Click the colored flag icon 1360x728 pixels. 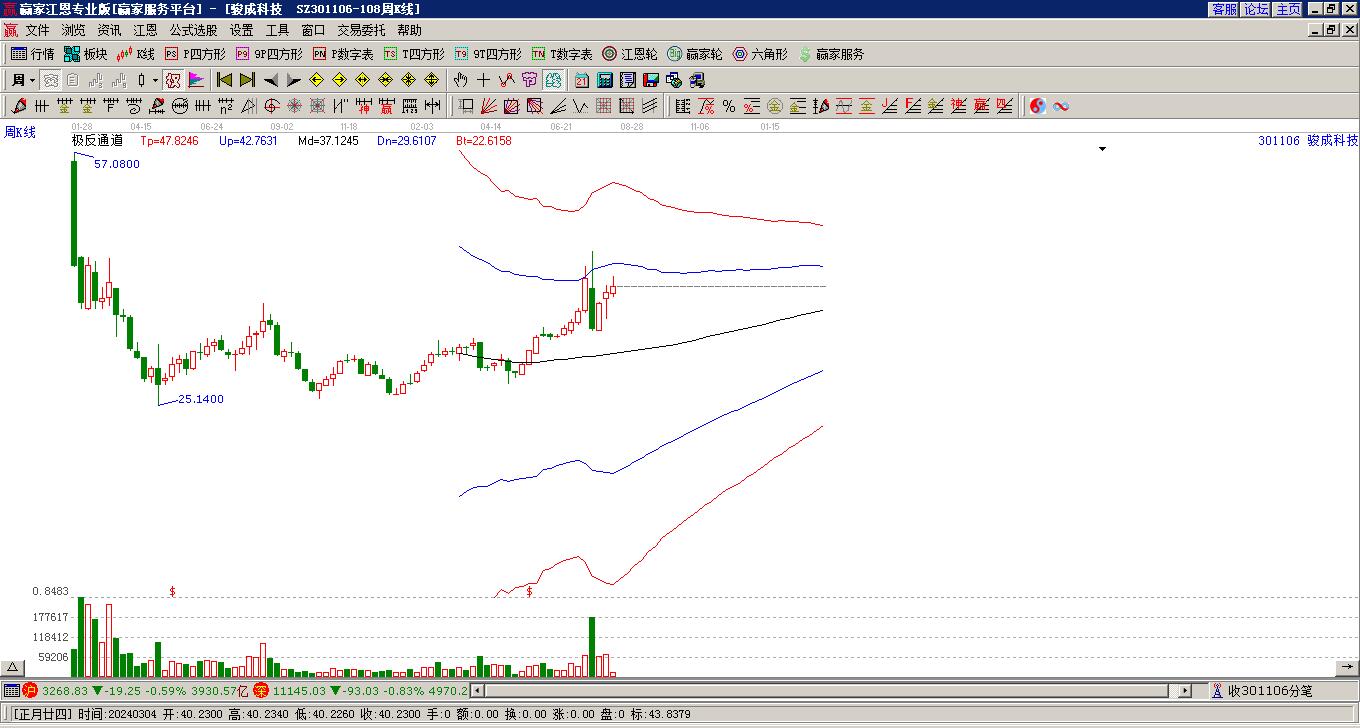click(x=196, y=80)
